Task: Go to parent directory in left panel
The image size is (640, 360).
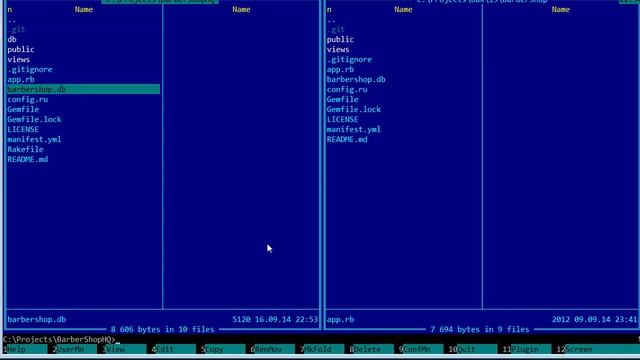Action: pos(11,20)
